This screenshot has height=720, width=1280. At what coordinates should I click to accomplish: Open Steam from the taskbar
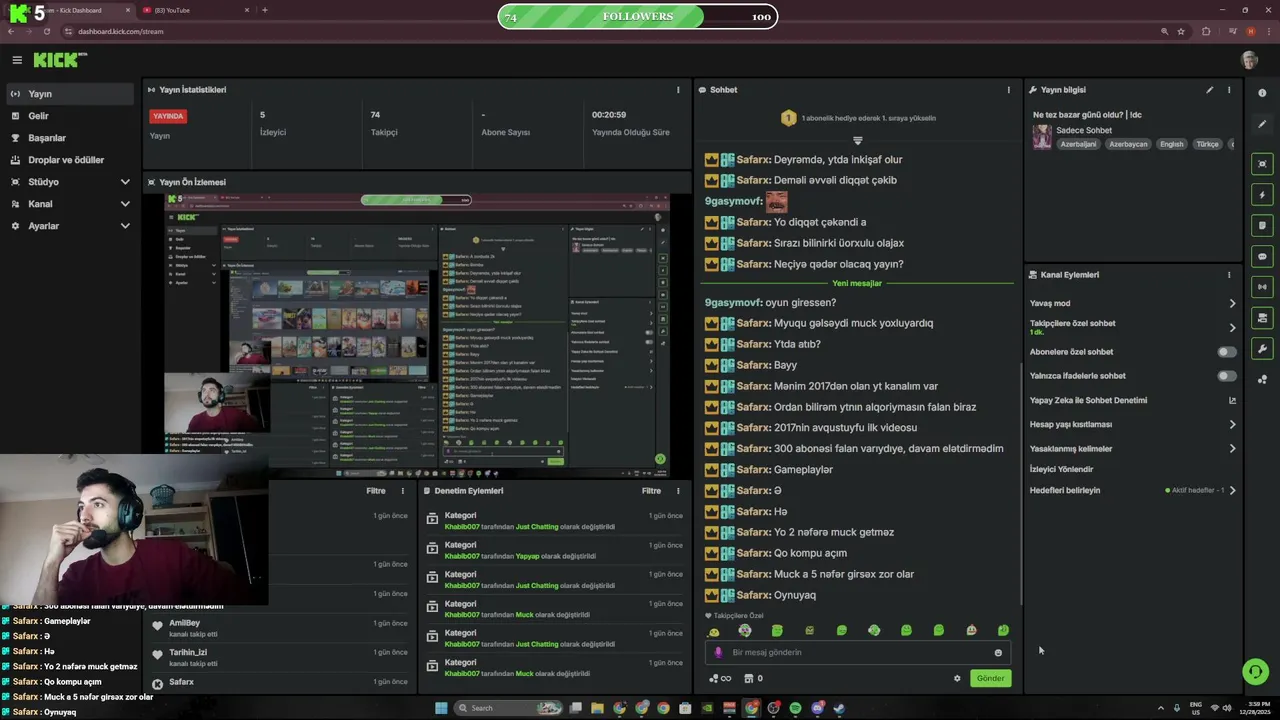[839, 708]
